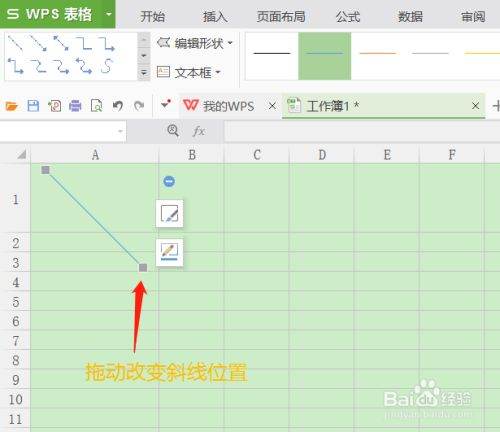Click the blue minus collapse button near line
This screenshot has width=500, height=432.
click(169, 181)
